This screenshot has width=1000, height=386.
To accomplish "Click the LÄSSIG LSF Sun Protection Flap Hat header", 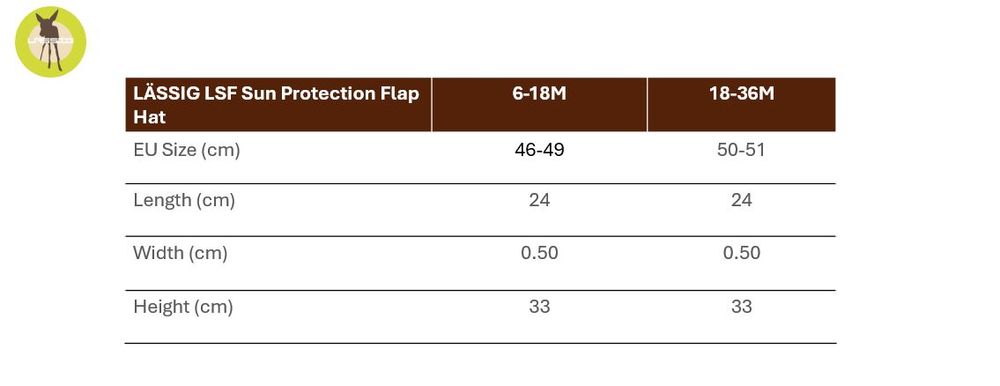I will pyautogui.click(x=276, y=105).
